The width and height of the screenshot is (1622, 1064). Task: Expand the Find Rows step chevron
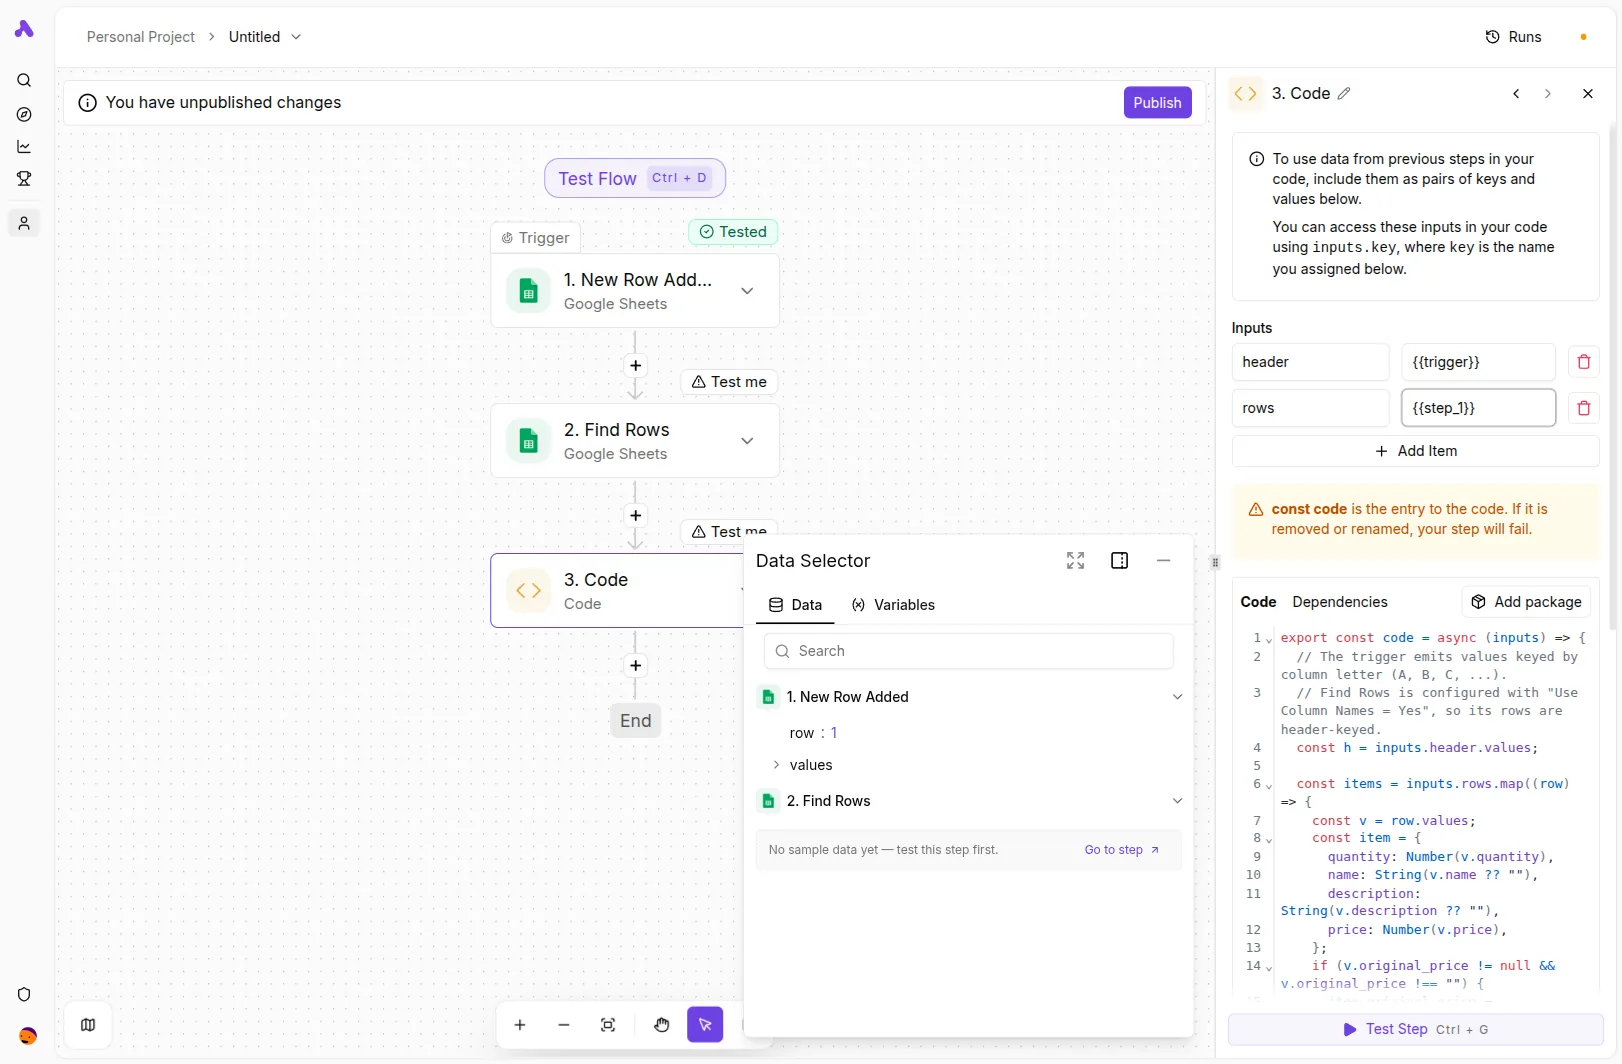pos(747,441)
